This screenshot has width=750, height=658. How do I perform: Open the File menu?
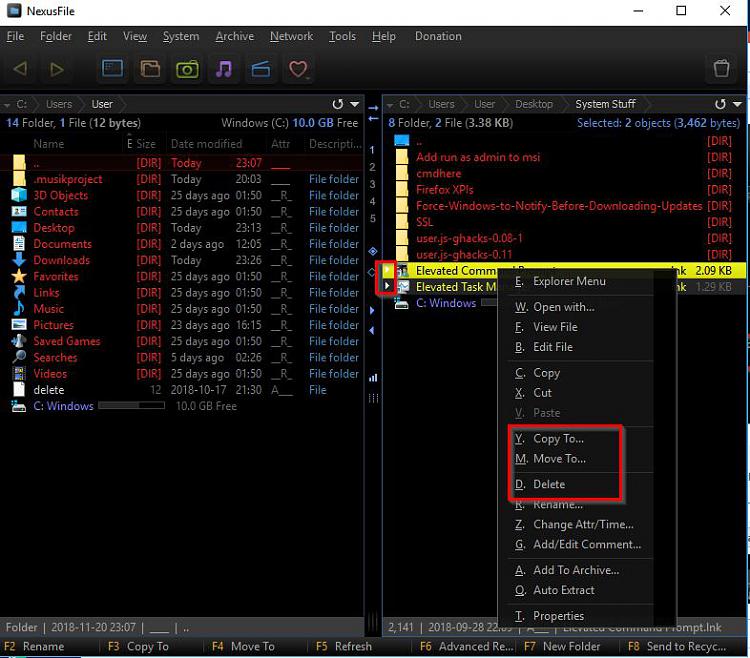click(x=15, y=36)
